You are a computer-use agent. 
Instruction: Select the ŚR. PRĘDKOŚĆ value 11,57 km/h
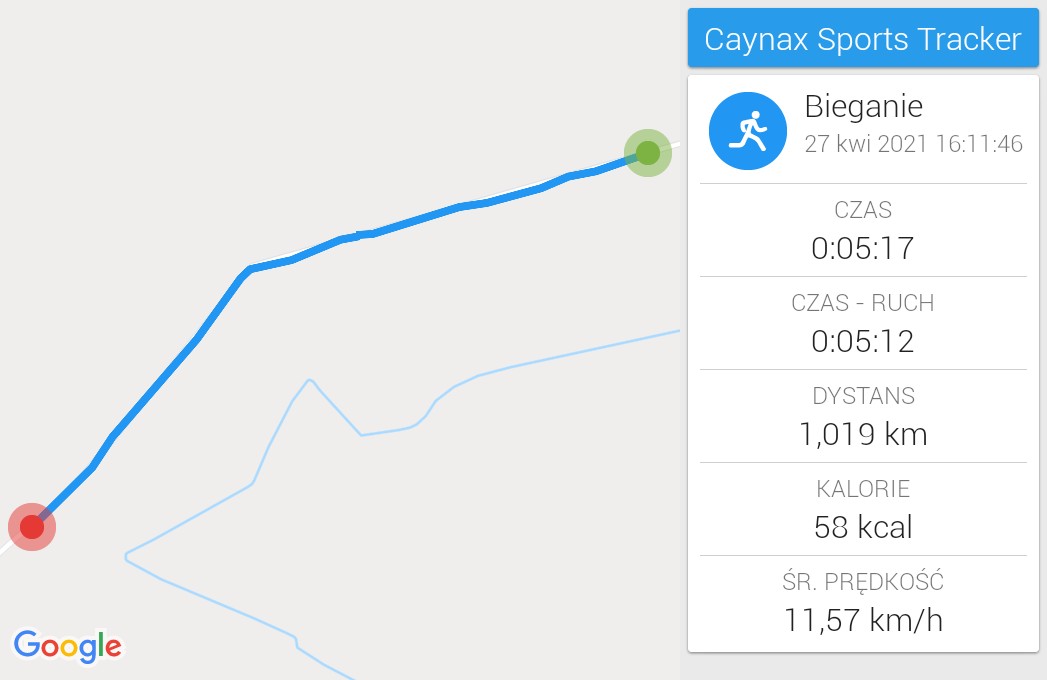coord(863,620)
